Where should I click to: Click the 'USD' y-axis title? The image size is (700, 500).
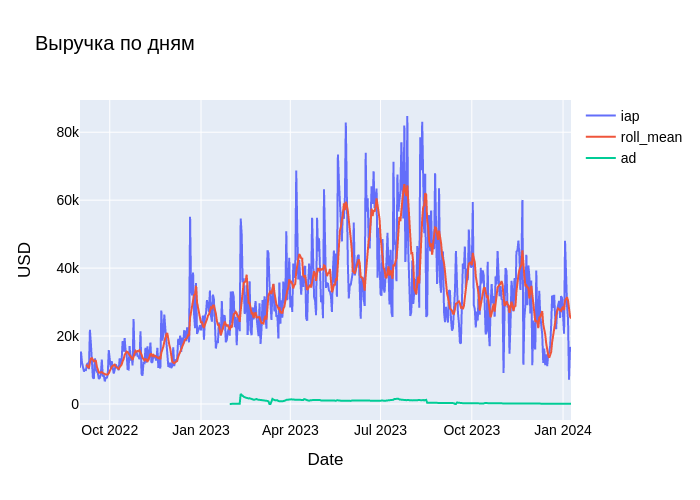point(25,260)
